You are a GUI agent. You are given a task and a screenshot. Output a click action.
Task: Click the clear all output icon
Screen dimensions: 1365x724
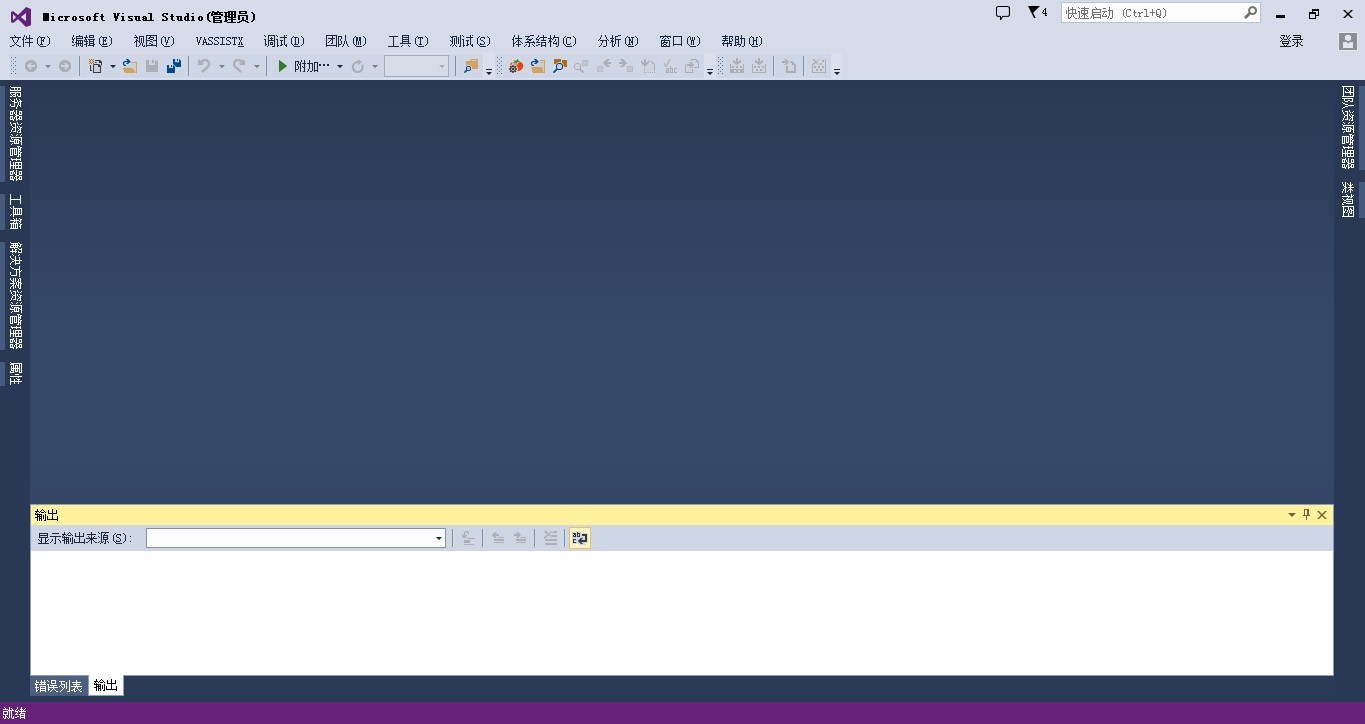[550, 538]
